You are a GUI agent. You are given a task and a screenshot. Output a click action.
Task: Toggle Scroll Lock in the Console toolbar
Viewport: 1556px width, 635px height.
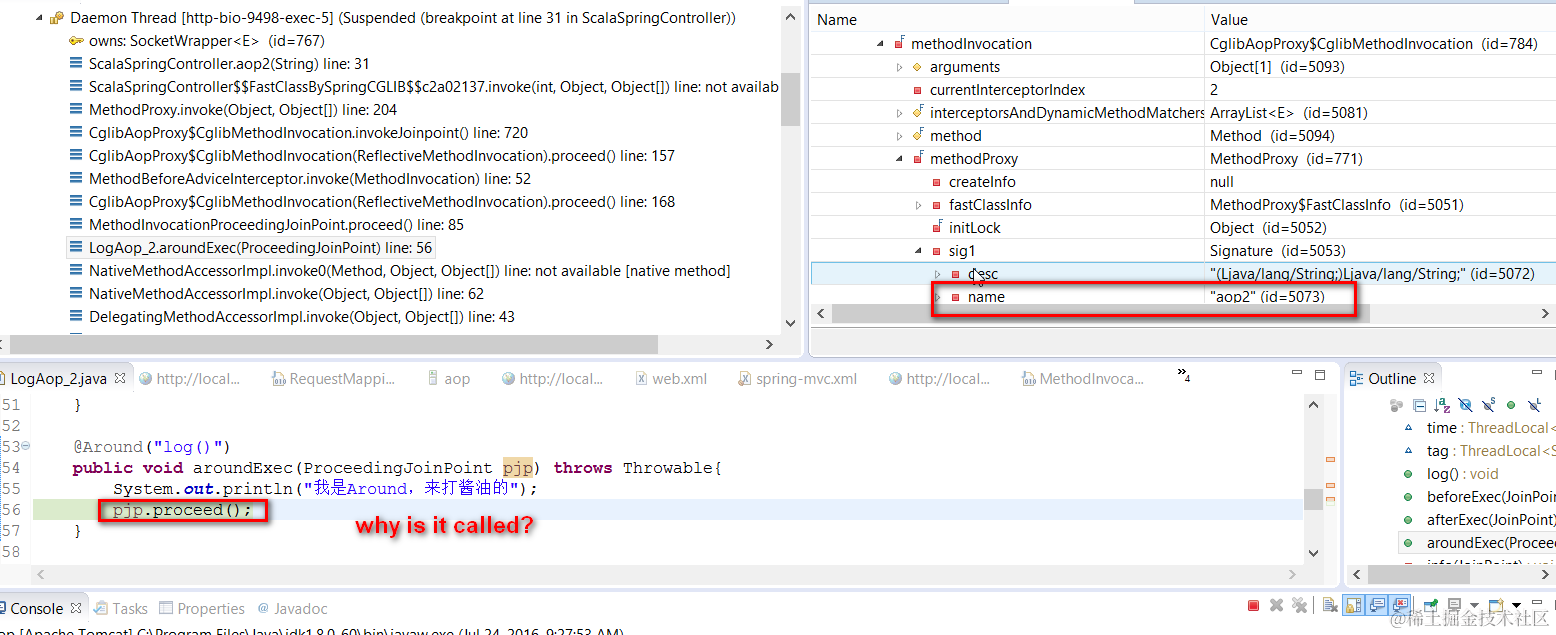1353,606
